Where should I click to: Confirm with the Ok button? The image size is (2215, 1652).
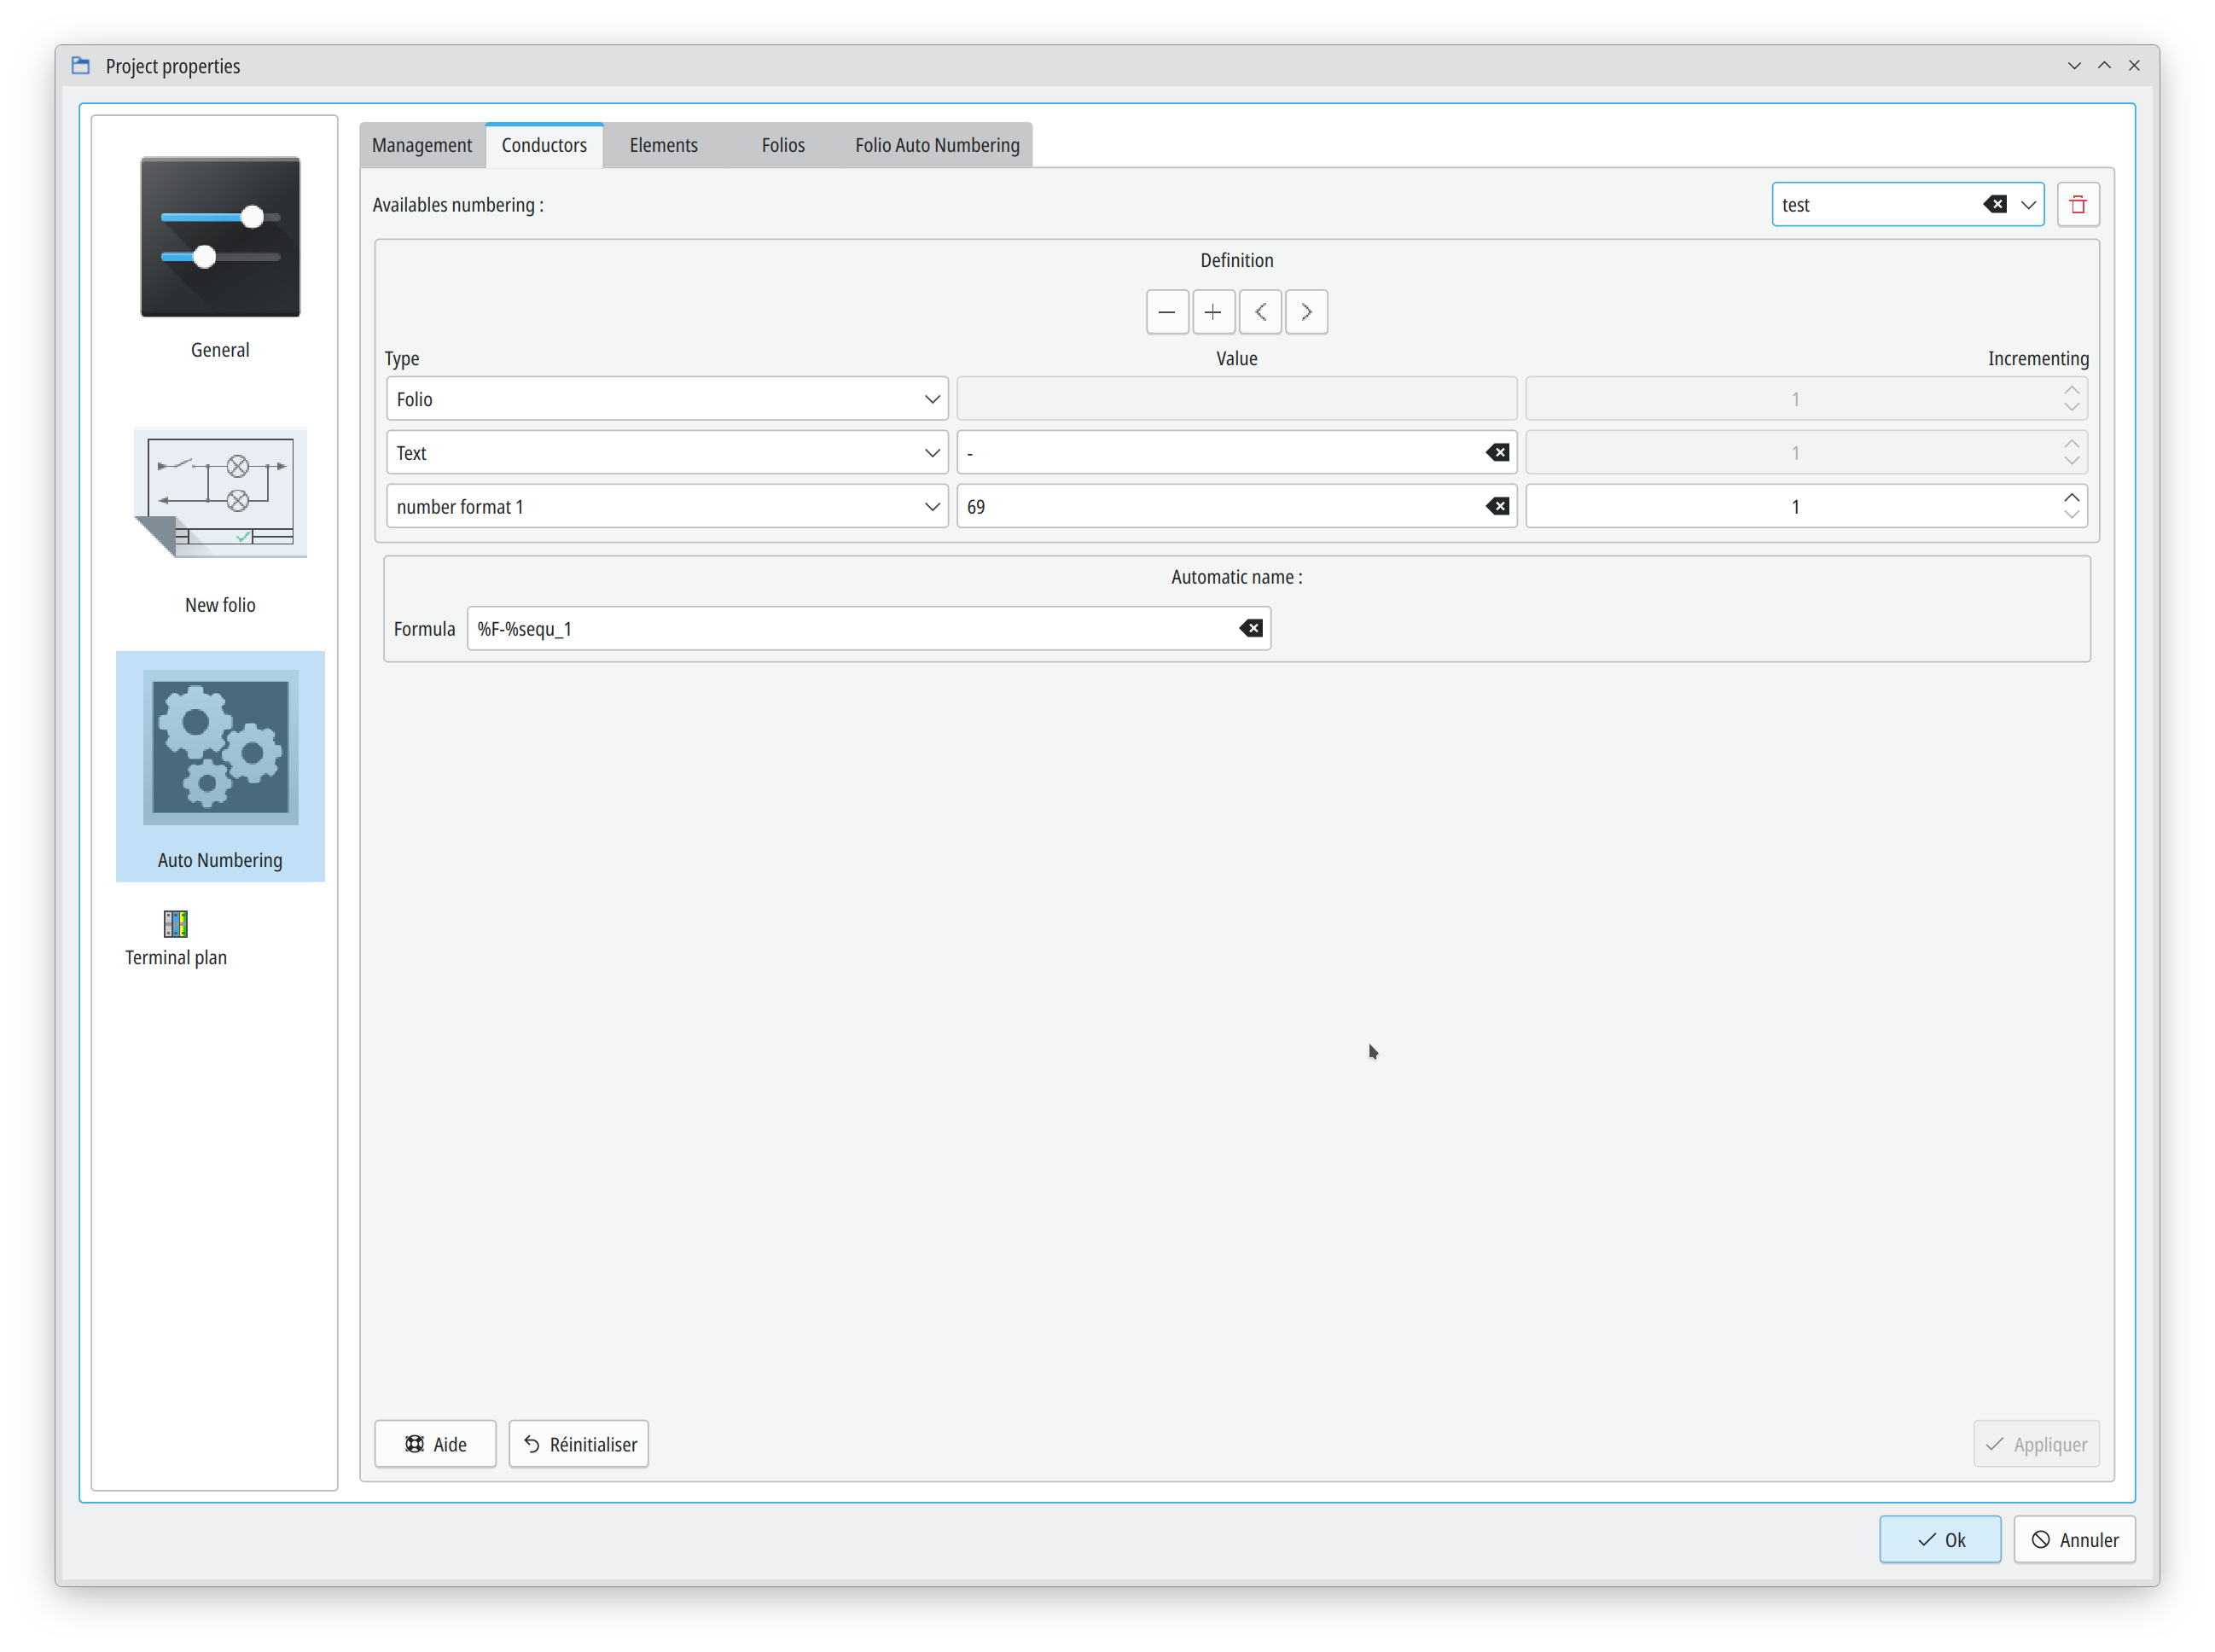pyautogui.click(x=1940, y=1540)
